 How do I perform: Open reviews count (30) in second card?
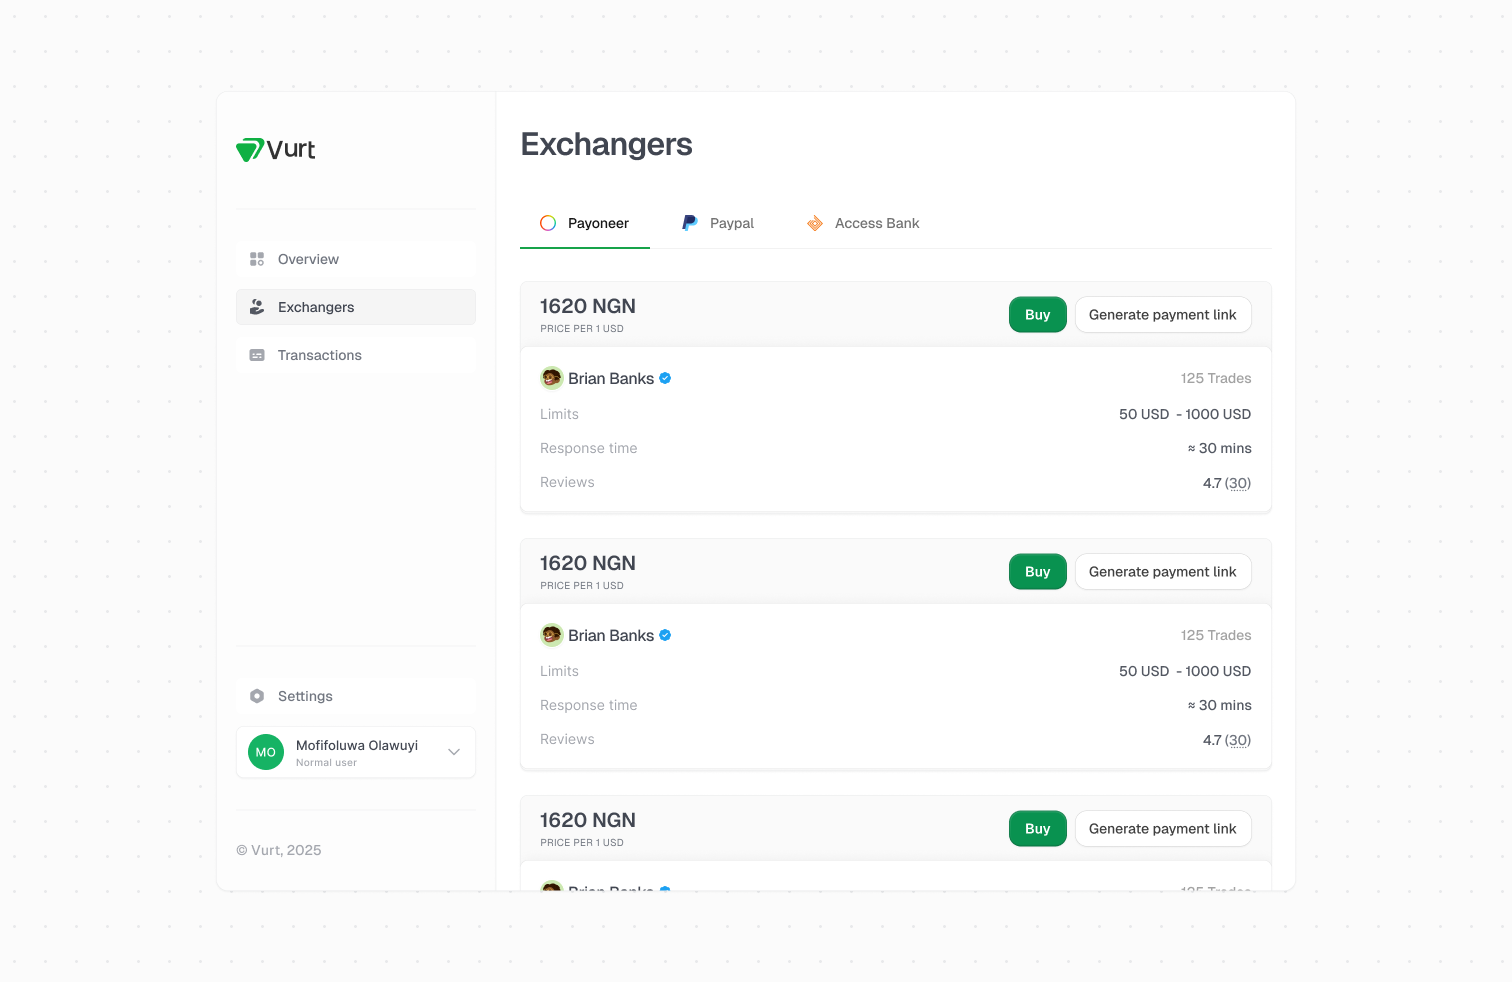click(x=1238, y=740)
